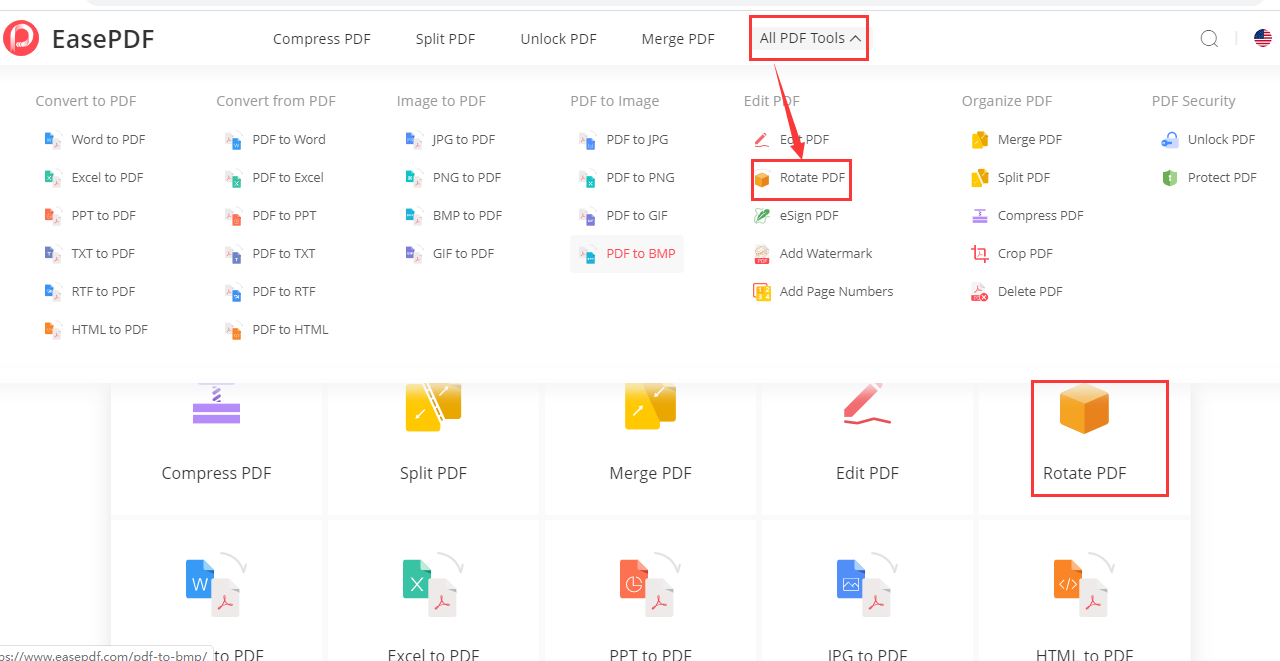Click the Crop PDF icon

[x=980, y=254]
